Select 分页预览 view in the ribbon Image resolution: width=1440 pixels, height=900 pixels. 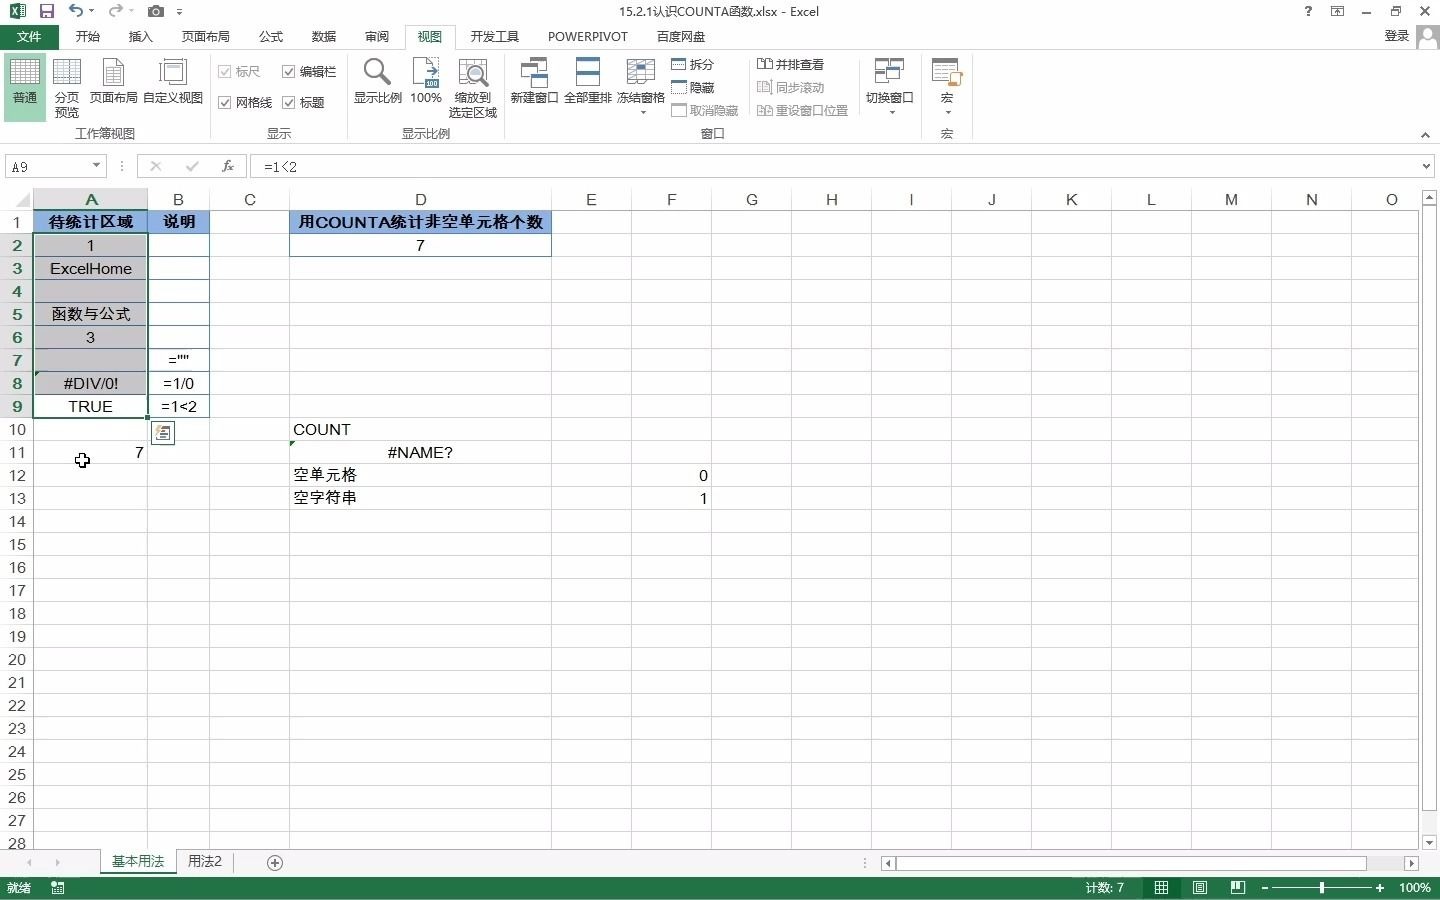[66, 85]
